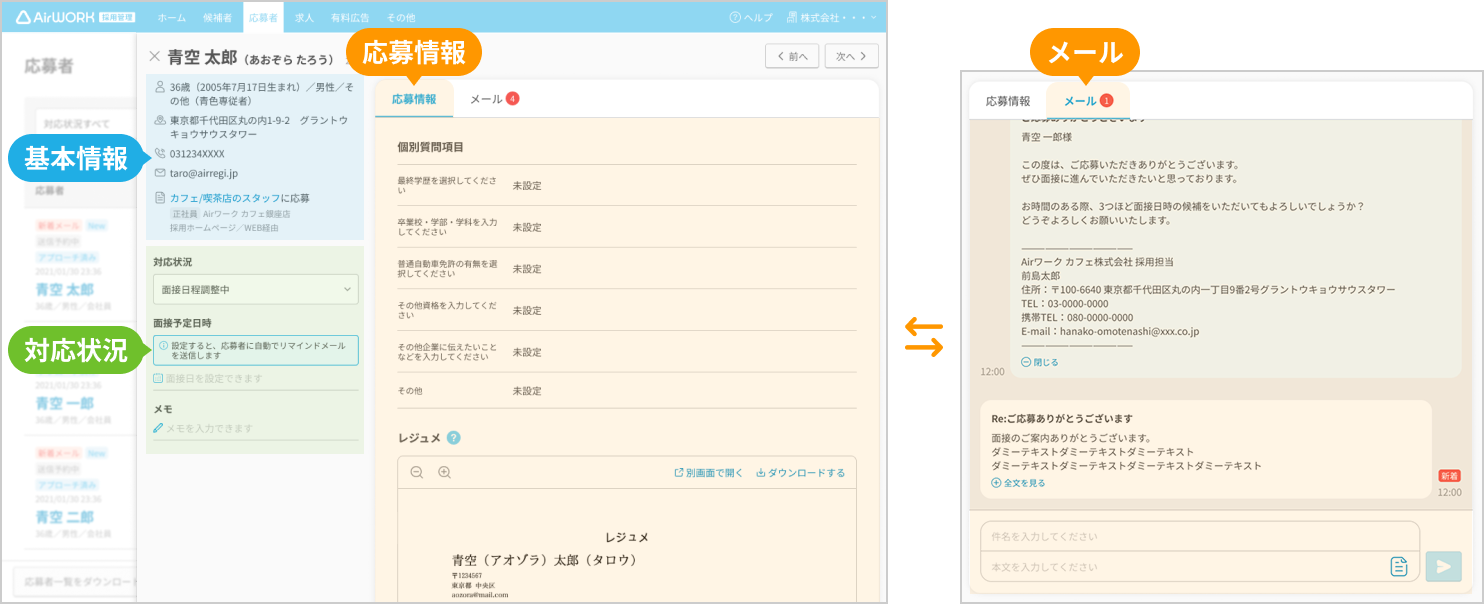Click 未設定 value for 最終学歴
Image resolution: width=1484 pixels, height=604 pixels.
coord(527,186)
